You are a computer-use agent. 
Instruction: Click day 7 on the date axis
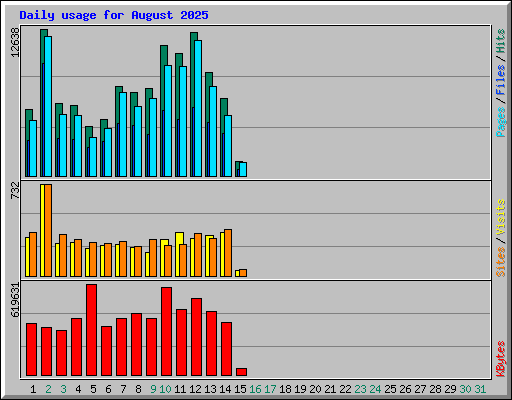click(123, 389)
